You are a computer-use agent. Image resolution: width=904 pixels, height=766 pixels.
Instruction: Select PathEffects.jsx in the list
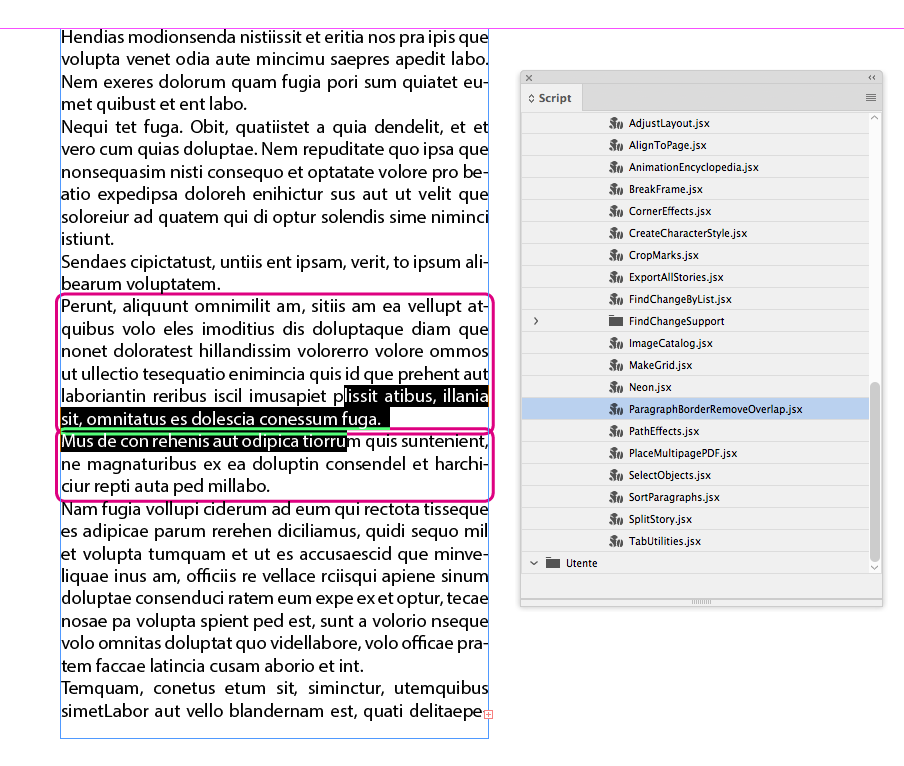pos(664,431)
